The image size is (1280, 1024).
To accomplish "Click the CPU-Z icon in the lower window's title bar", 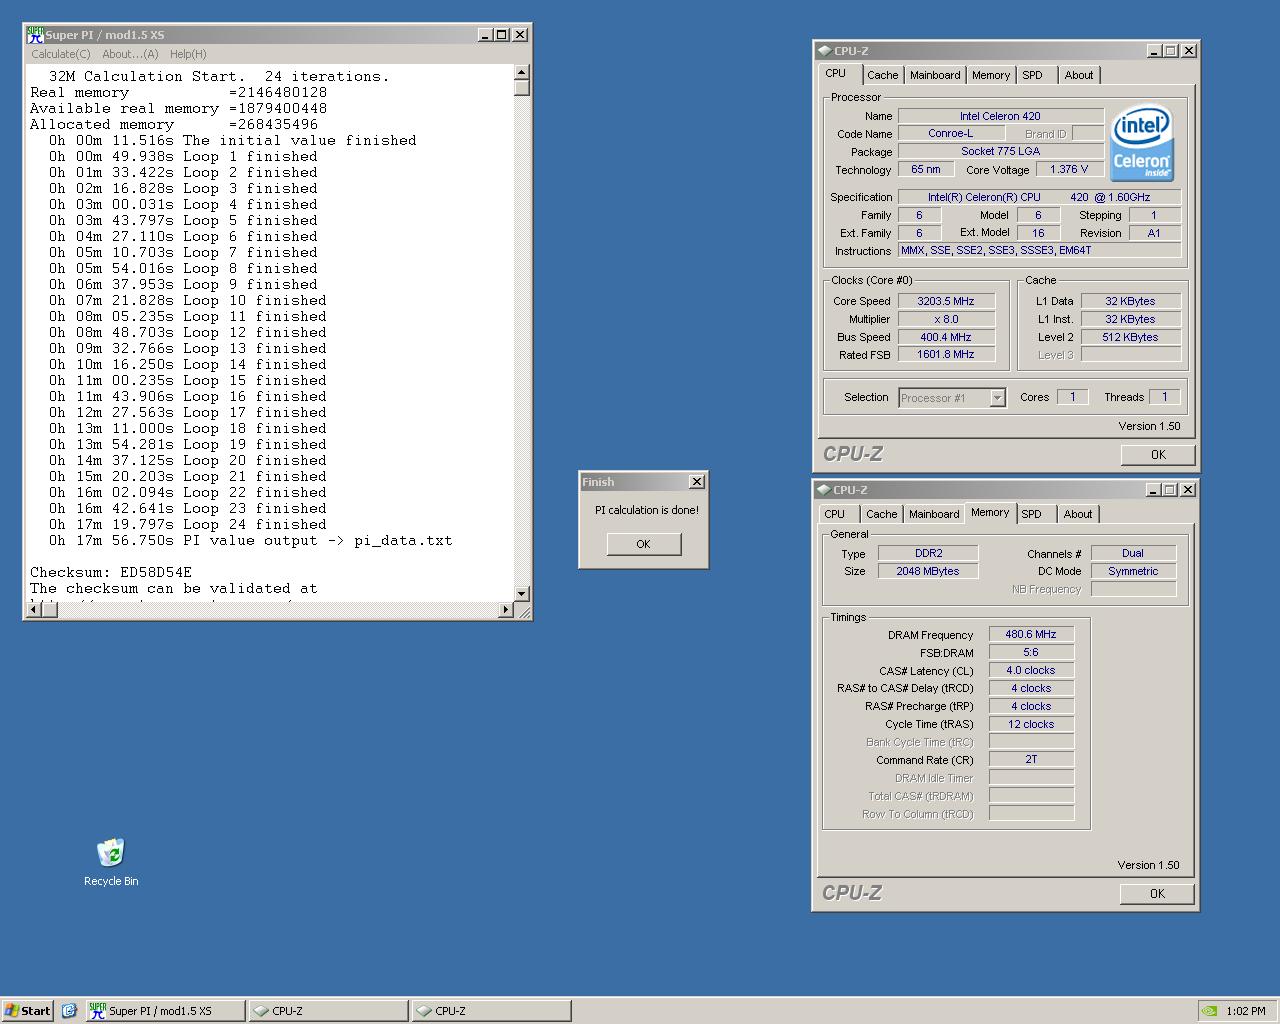I will 824,489.
